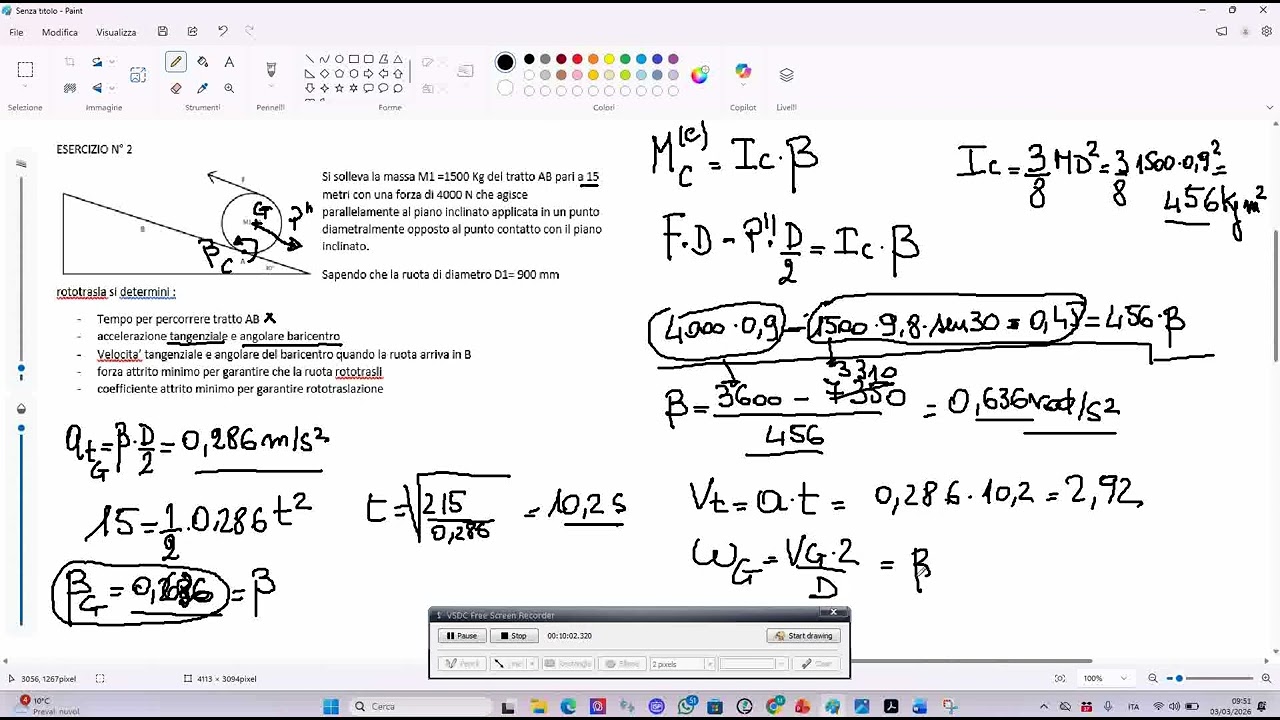The image size is (1280, 720).
Task: Select the Magnifier zoom tool
Action: tap(229, 88)
